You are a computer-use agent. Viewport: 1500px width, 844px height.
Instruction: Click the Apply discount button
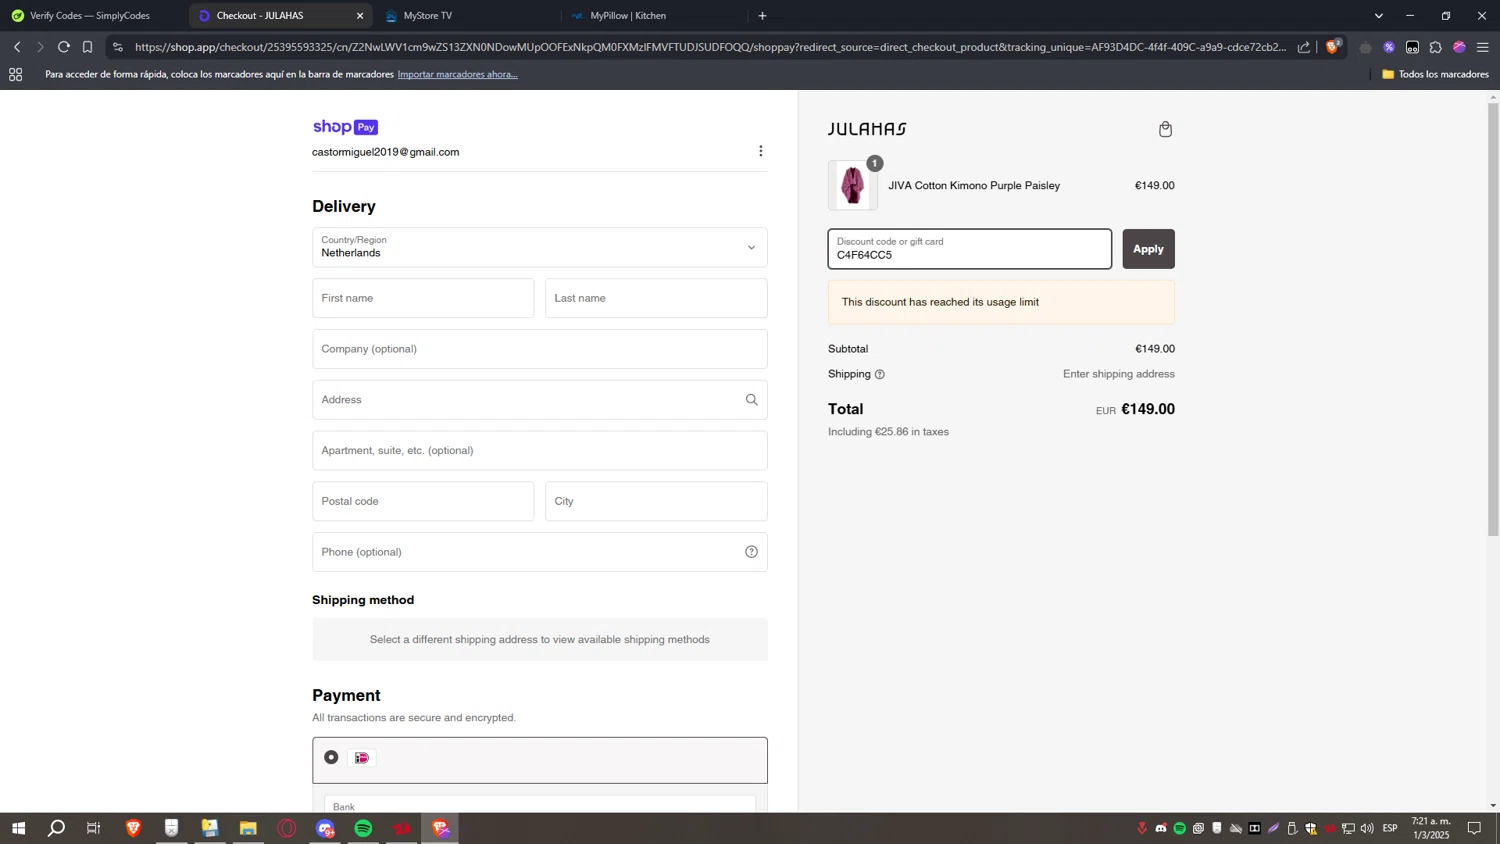[x=1148, y=249]
